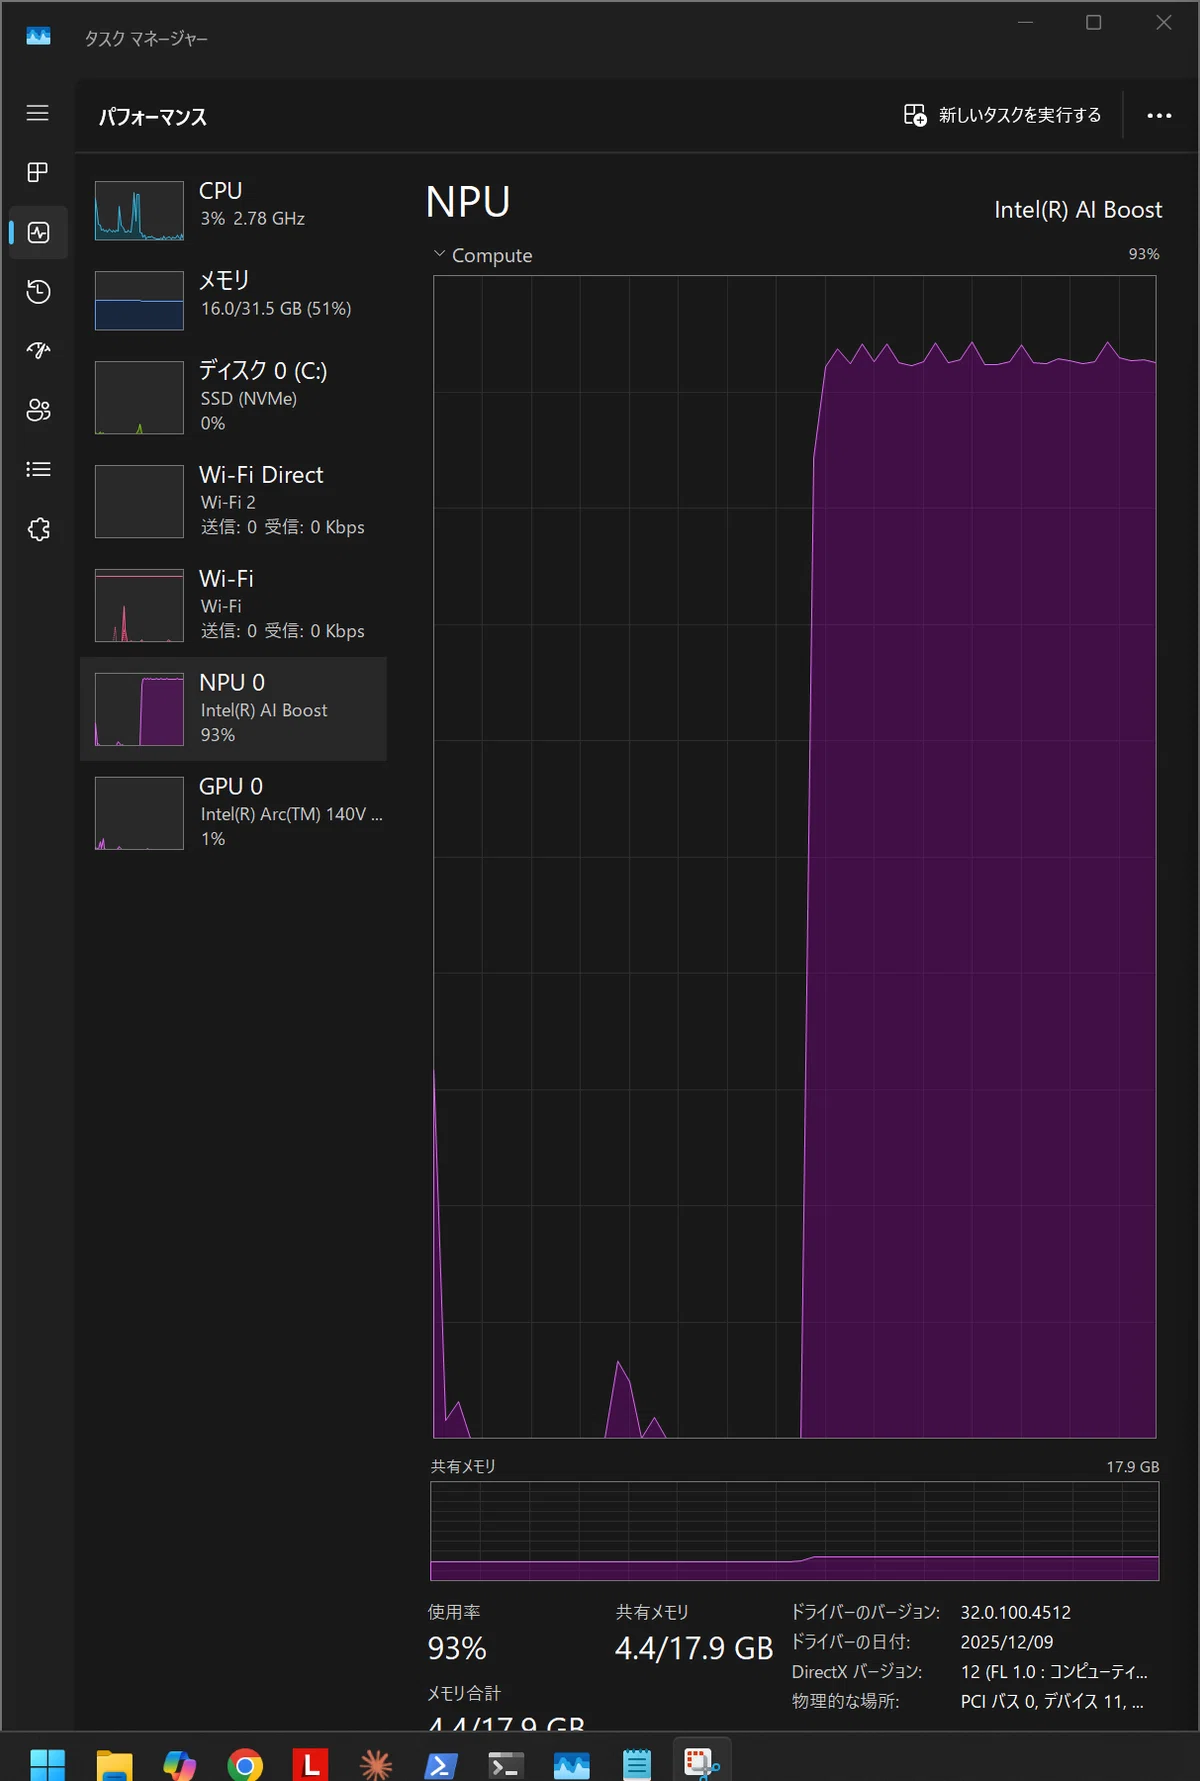Select the Performance page icon in sidebar
This screenshot has height=1781, width=1200.
point(38,232)
